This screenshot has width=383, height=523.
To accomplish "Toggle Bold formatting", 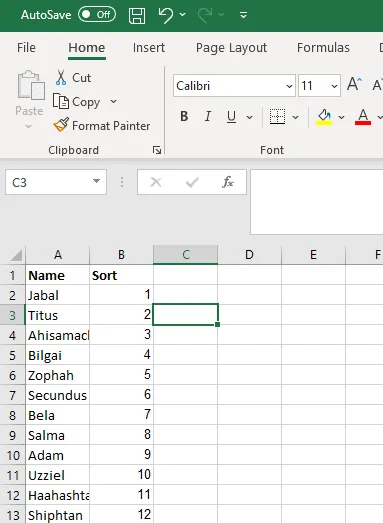I will pos(184,116).
